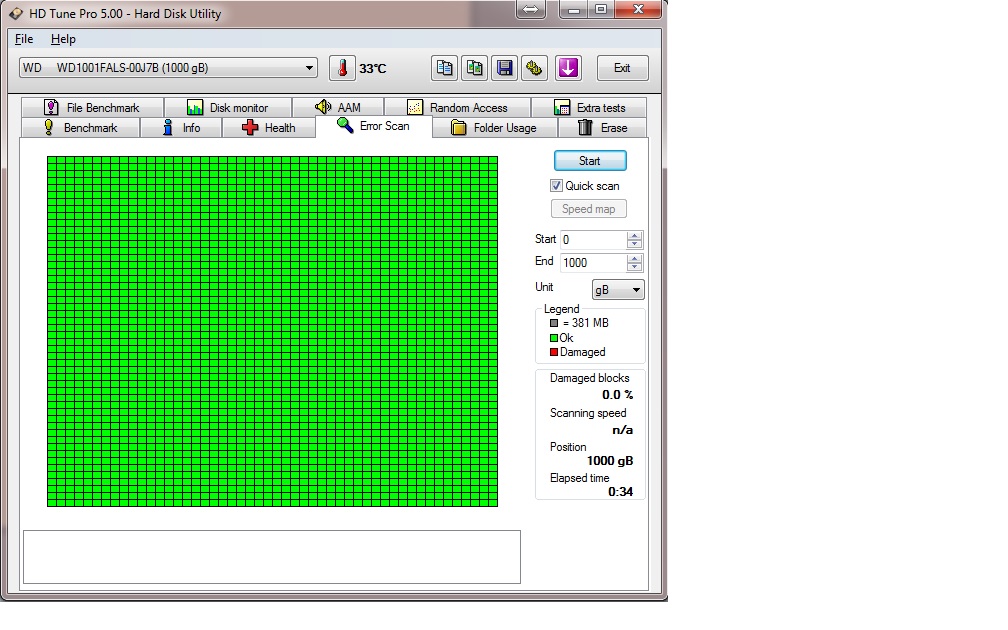Viewport: 1008px width, 630px height.
Task: Open the Unit gB dropdown
Action: pyautogui.click(x=618, y=290)
